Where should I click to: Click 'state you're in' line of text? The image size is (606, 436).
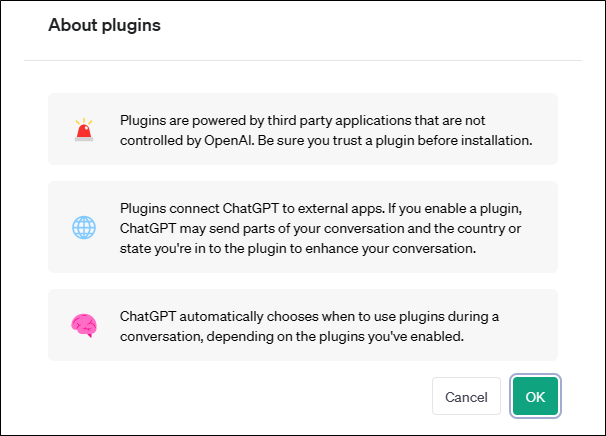click(x=298, y=248)
